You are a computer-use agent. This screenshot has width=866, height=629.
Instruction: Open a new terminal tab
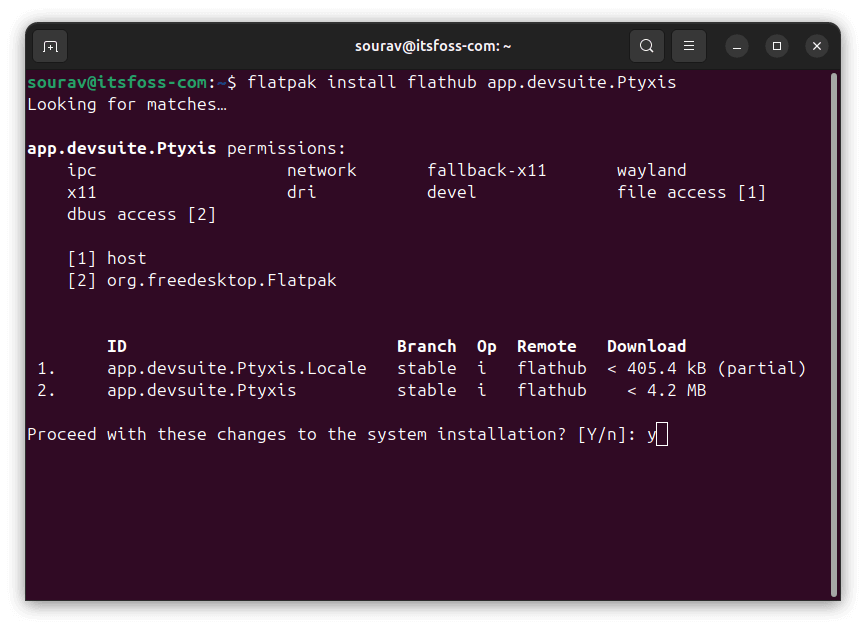(x=50, y=46)
